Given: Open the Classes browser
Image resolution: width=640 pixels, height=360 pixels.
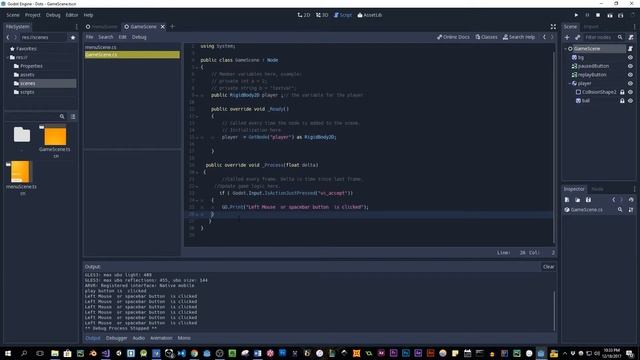Looking at the screenshot, I should click(486, 37).
